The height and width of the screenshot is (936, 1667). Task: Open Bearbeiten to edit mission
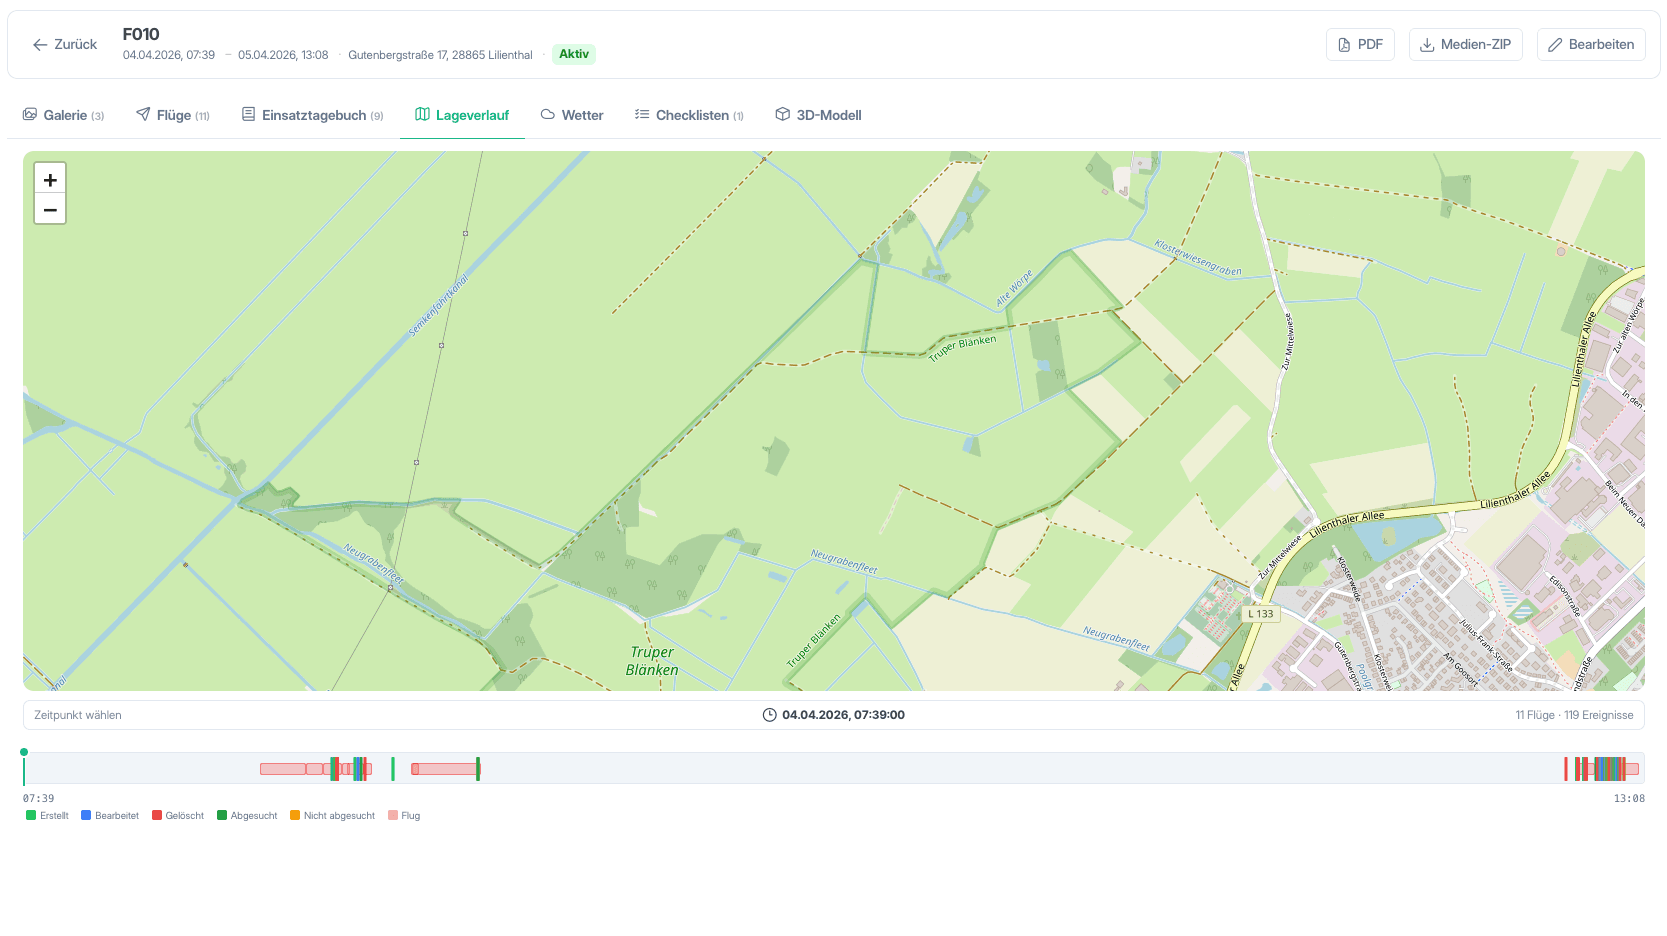[x=1591, y=45]
